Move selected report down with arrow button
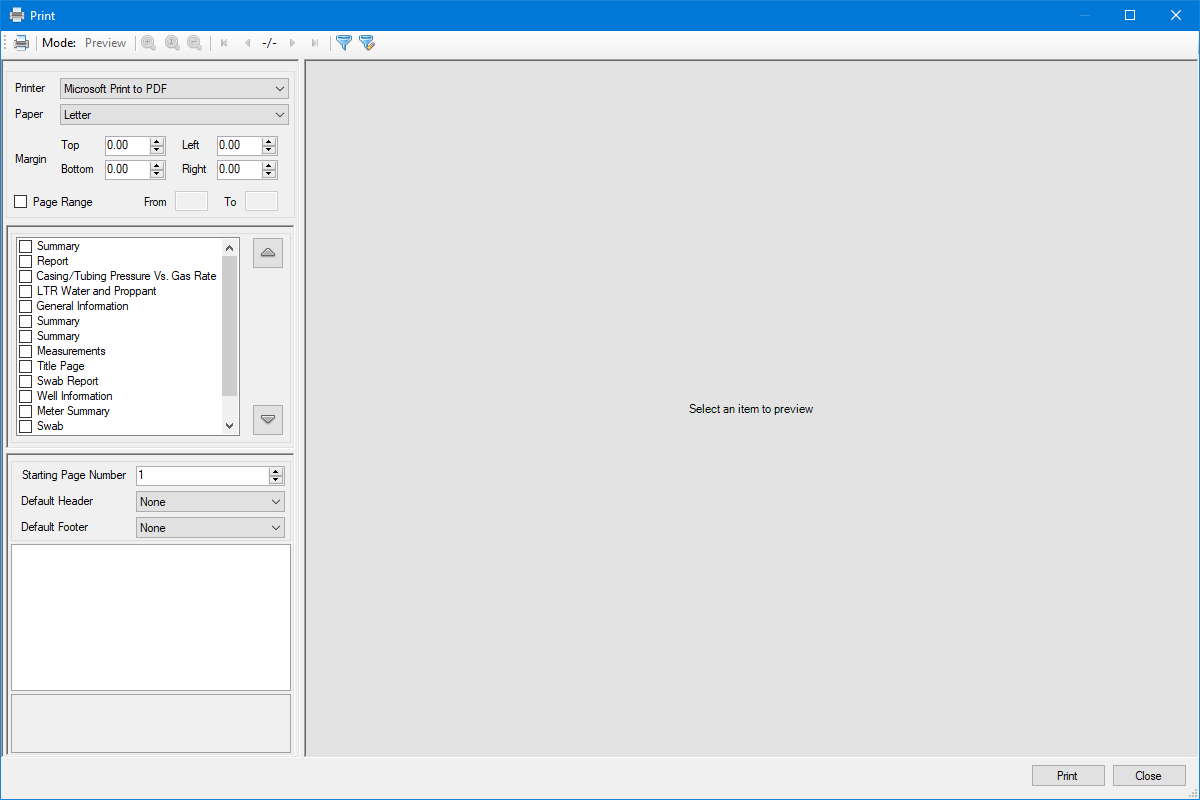The width and height of the screenshot is (1200, 800). click(268, 419)
